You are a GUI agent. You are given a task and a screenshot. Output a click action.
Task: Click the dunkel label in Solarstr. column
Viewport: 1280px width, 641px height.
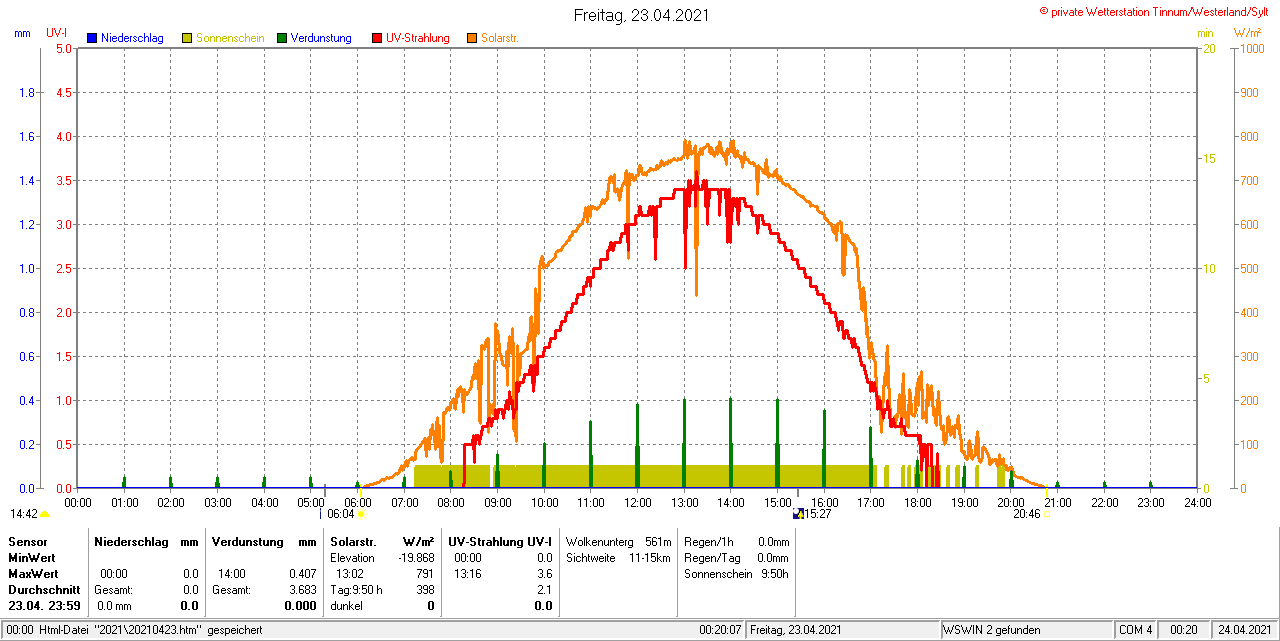346,605
